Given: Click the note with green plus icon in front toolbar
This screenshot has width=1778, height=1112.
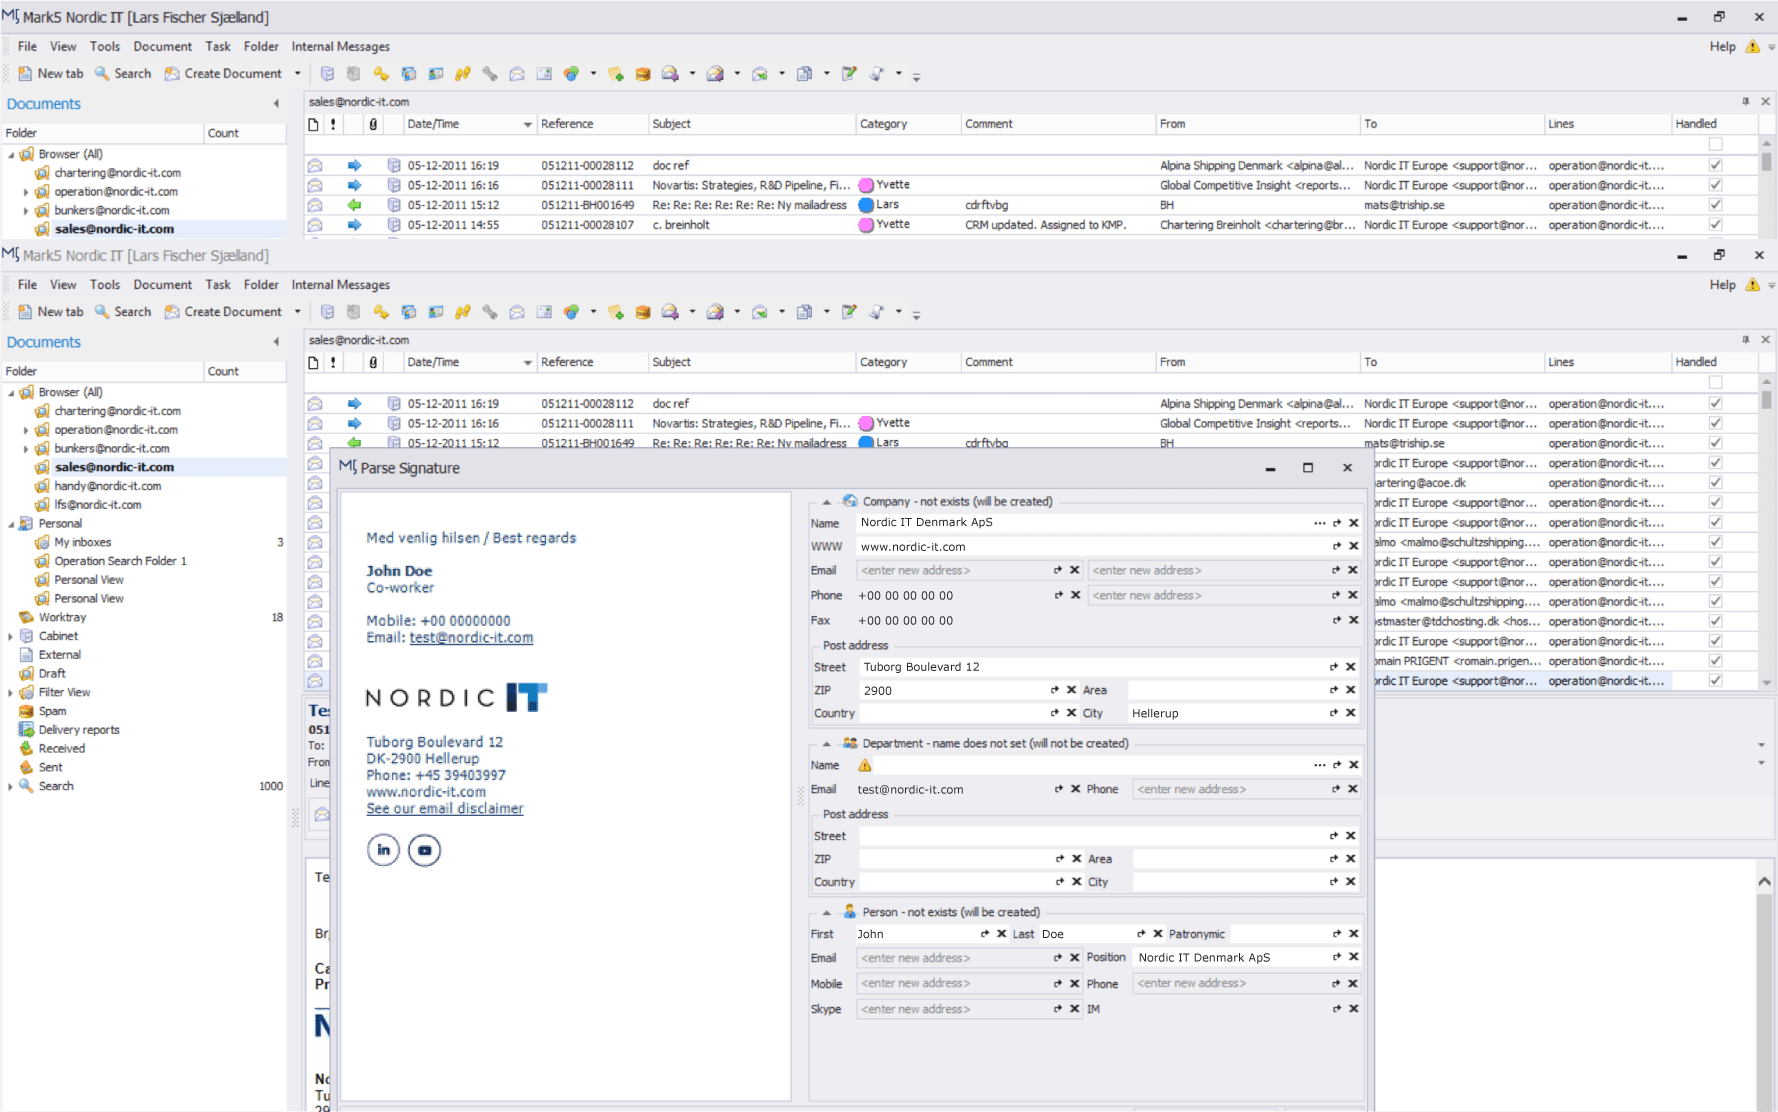Looking at the screenshot, I should tap(616, 312).
